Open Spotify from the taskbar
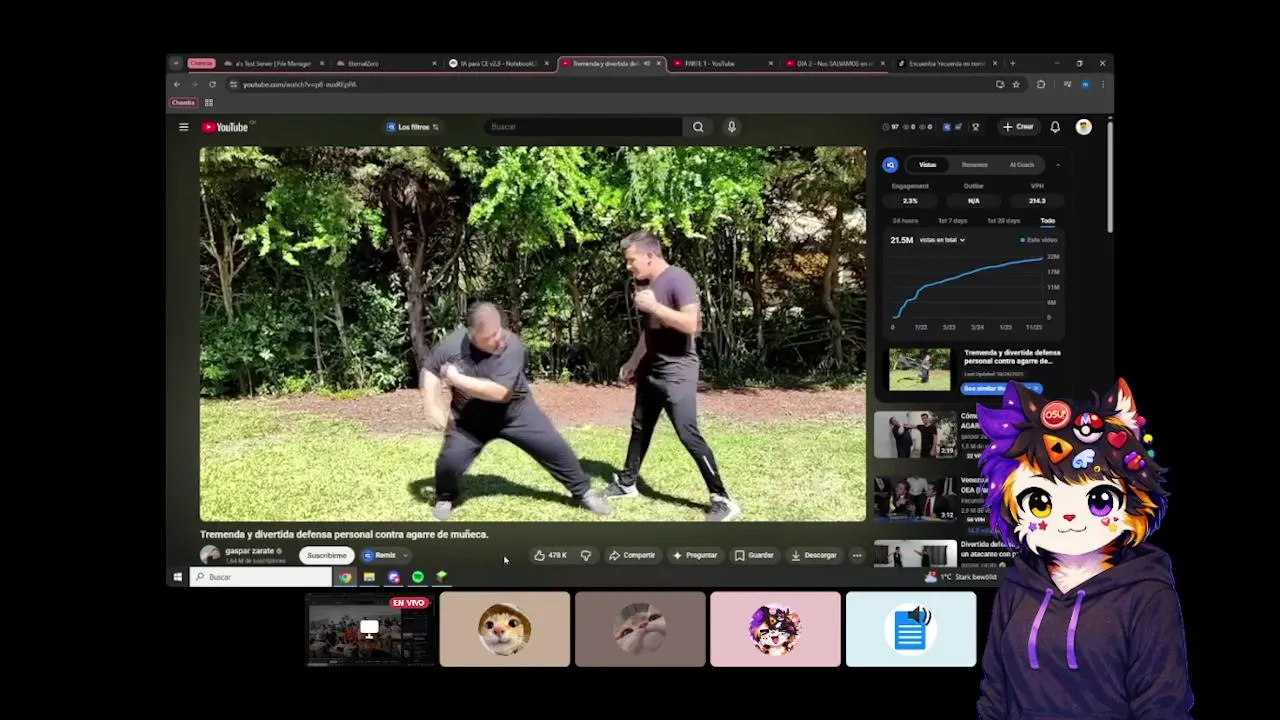This screenshot has height=720, width=1280. click(x=418, y=577)
